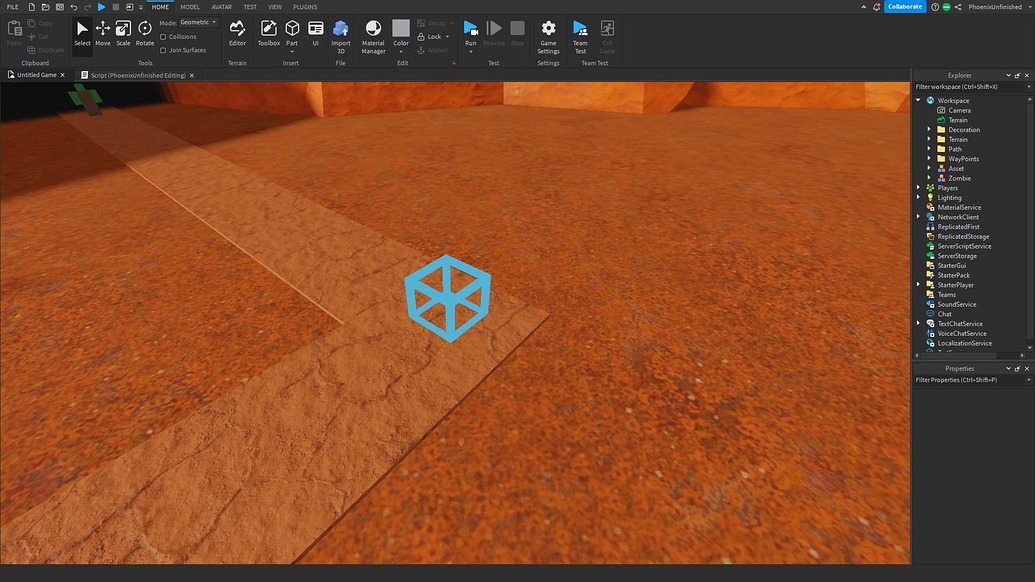This screenshot has width=1035, height=582.
Task: Collapse the ribbon with the up arrow
Action: tap(863, 7)
